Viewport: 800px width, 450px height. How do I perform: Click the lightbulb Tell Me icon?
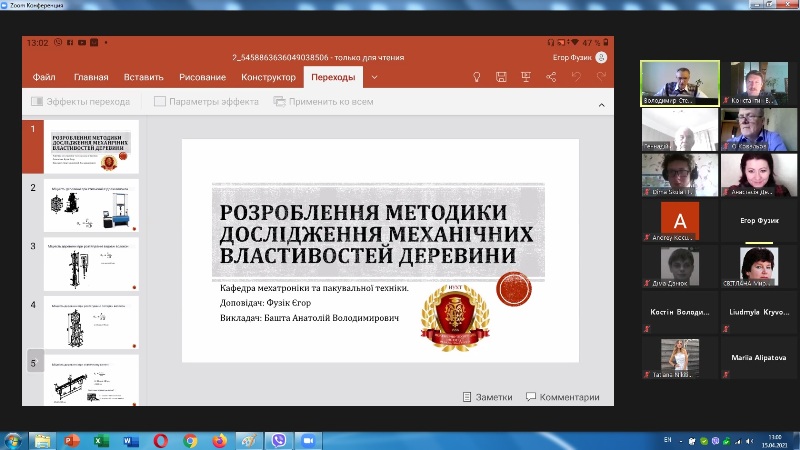pos(477,77)
